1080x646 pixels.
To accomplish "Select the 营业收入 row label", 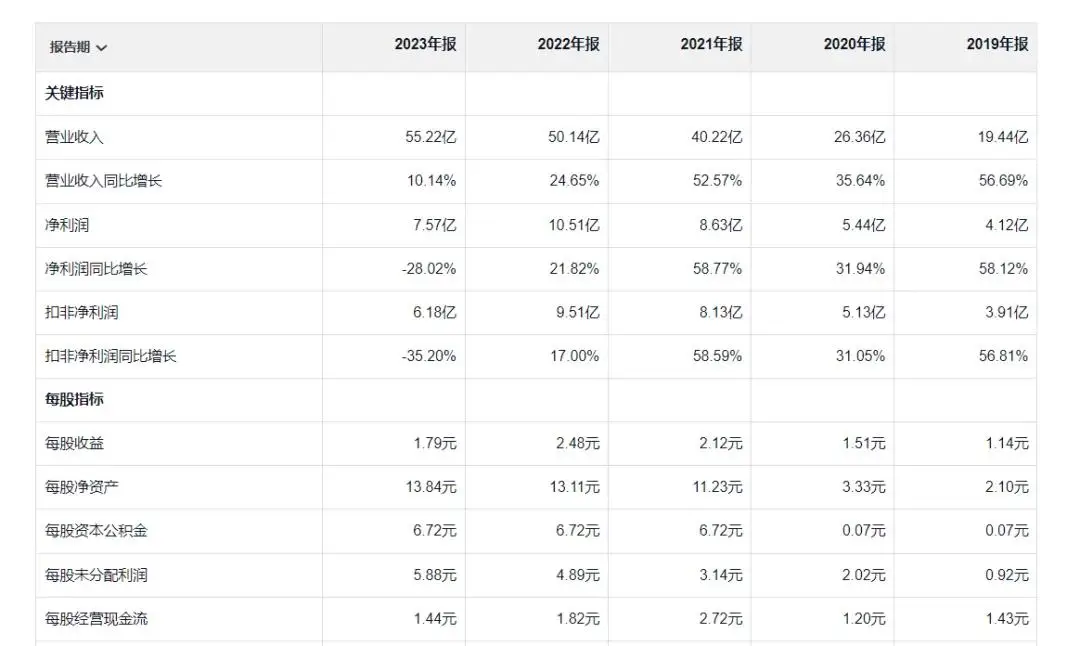I will (75, 137).
